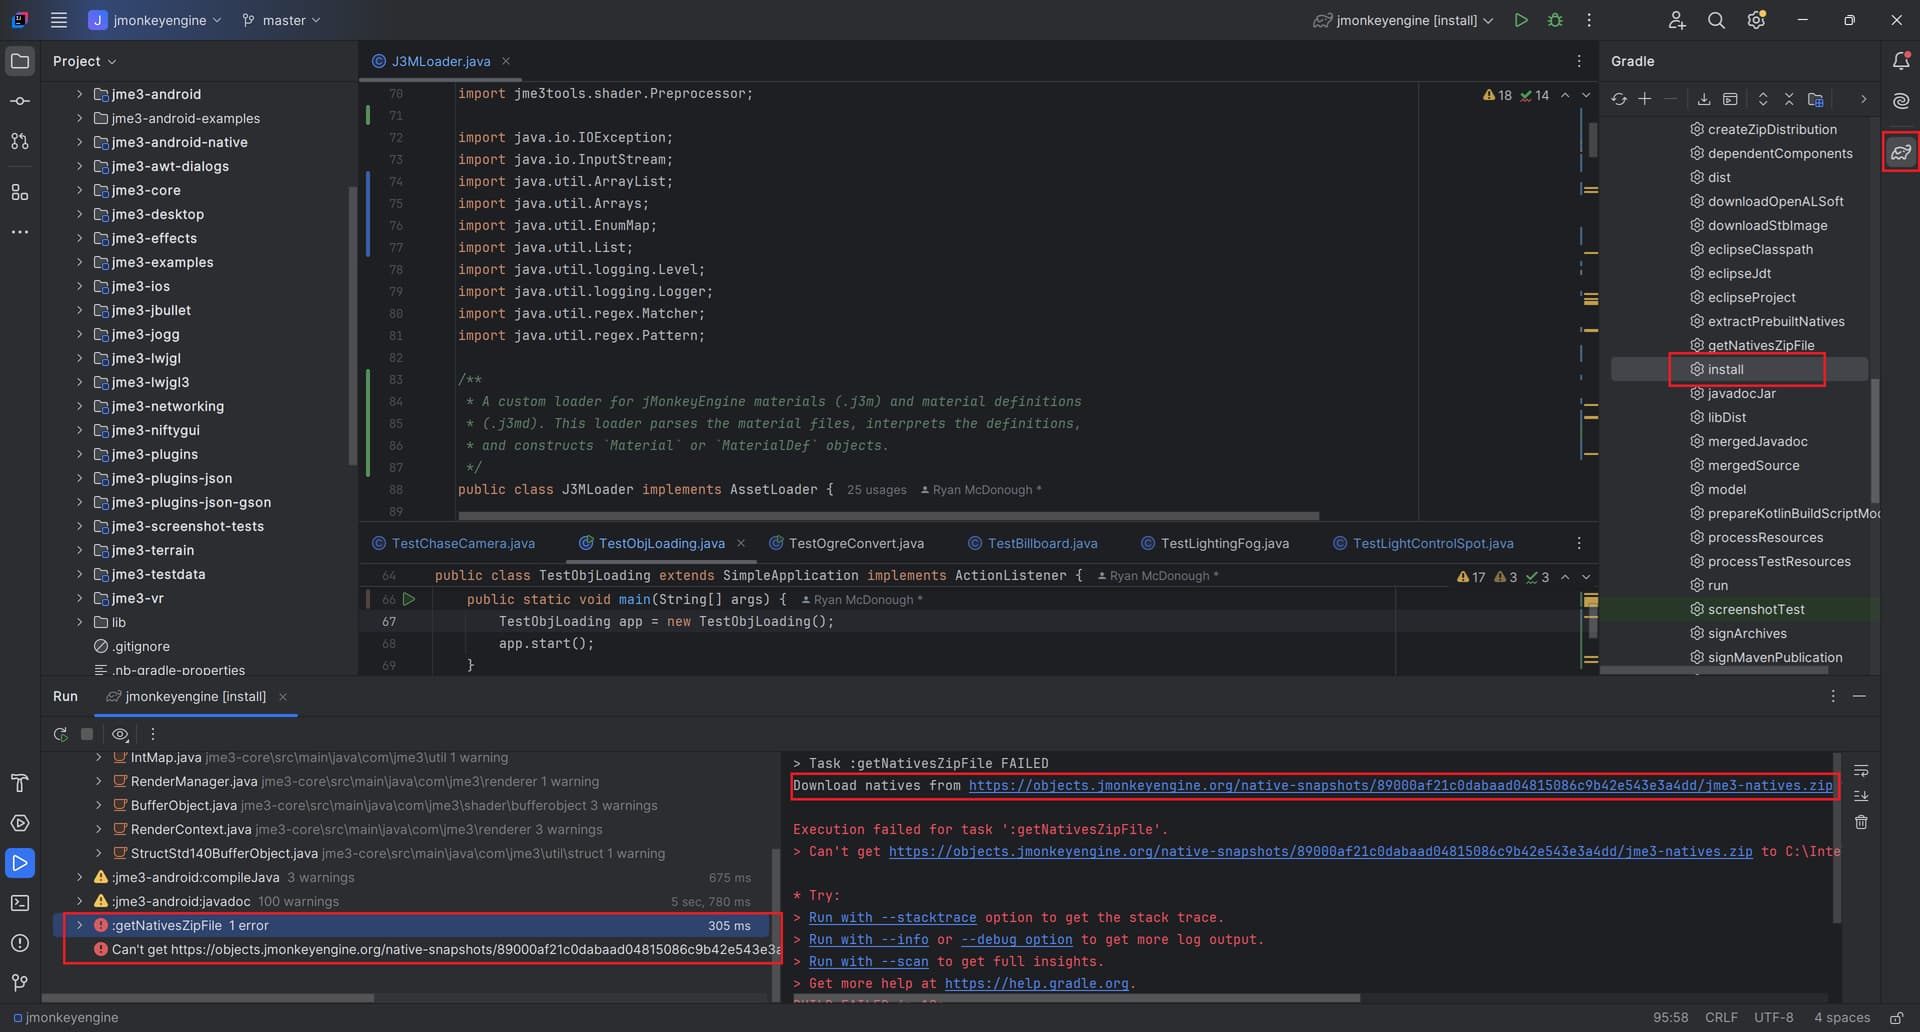Toggle scroll to end in Run console
This screenshot has height=1032, width=1920.
pos(1861,796)
